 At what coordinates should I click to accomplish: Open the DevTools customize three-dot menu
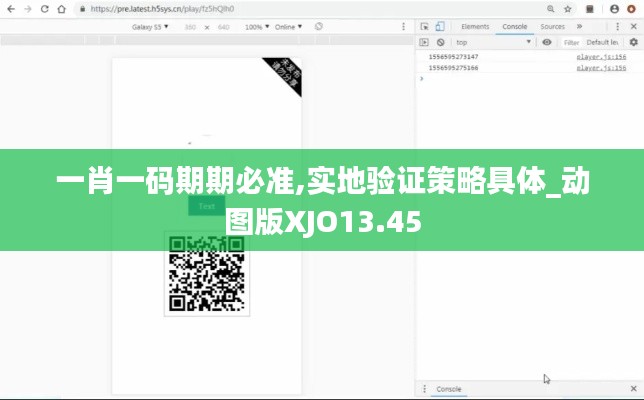coord(617,27)
